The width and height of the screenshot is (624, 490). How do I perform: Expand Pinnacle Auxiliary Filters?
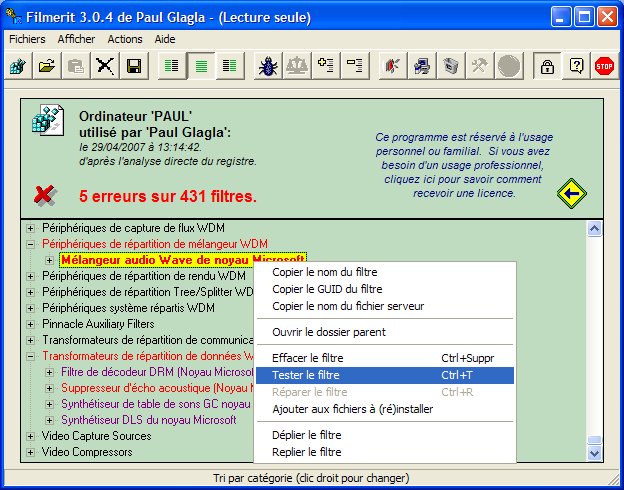pyautogui.click(x=30, y=324)
